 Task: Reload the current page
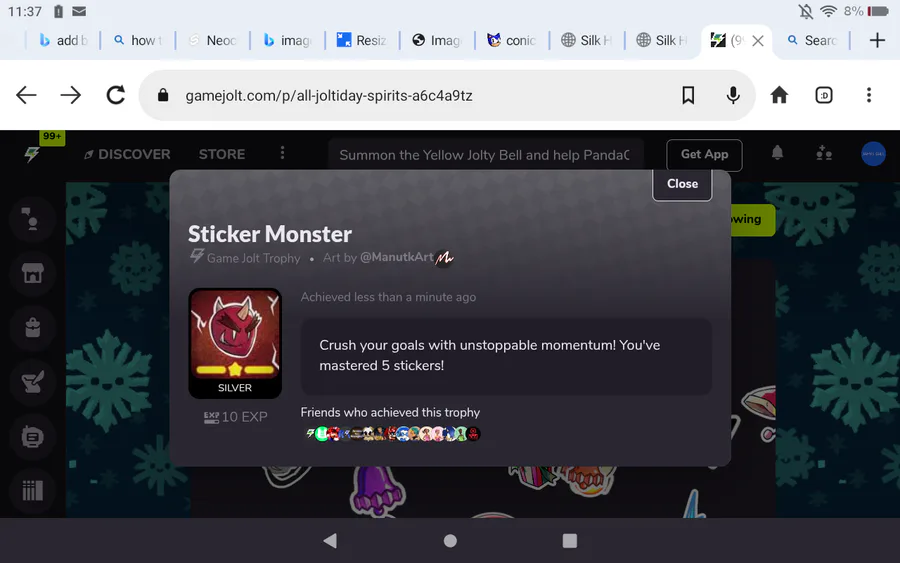pos(115,95)
